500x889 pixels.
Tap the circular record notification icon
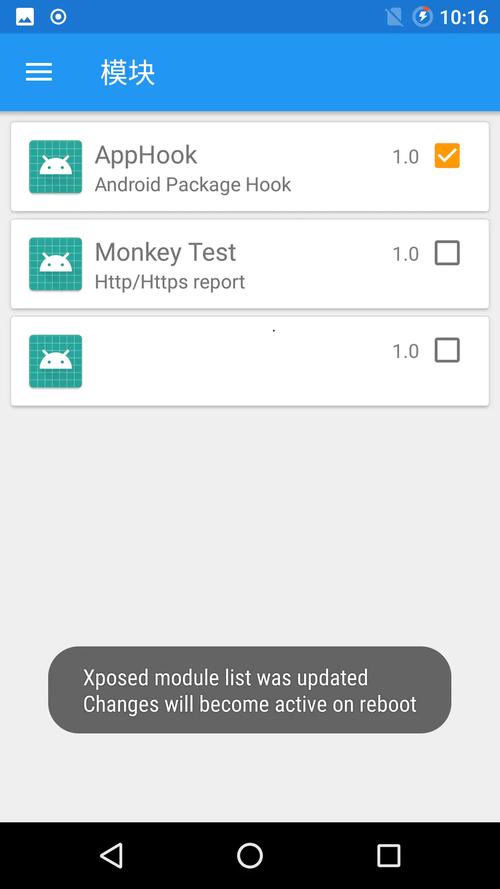58,17
